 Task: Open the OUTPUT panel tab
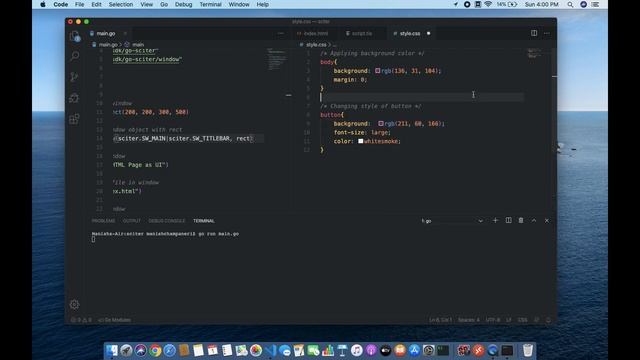pos(132,221)
